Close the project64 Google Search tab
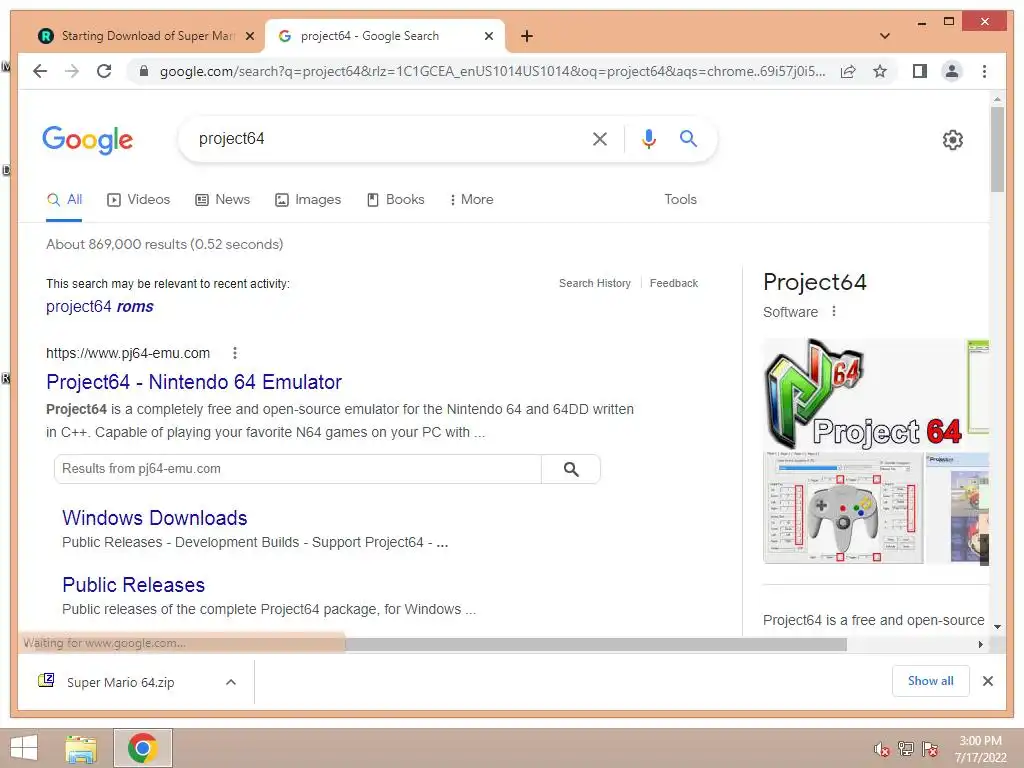 tap(488, 36)
